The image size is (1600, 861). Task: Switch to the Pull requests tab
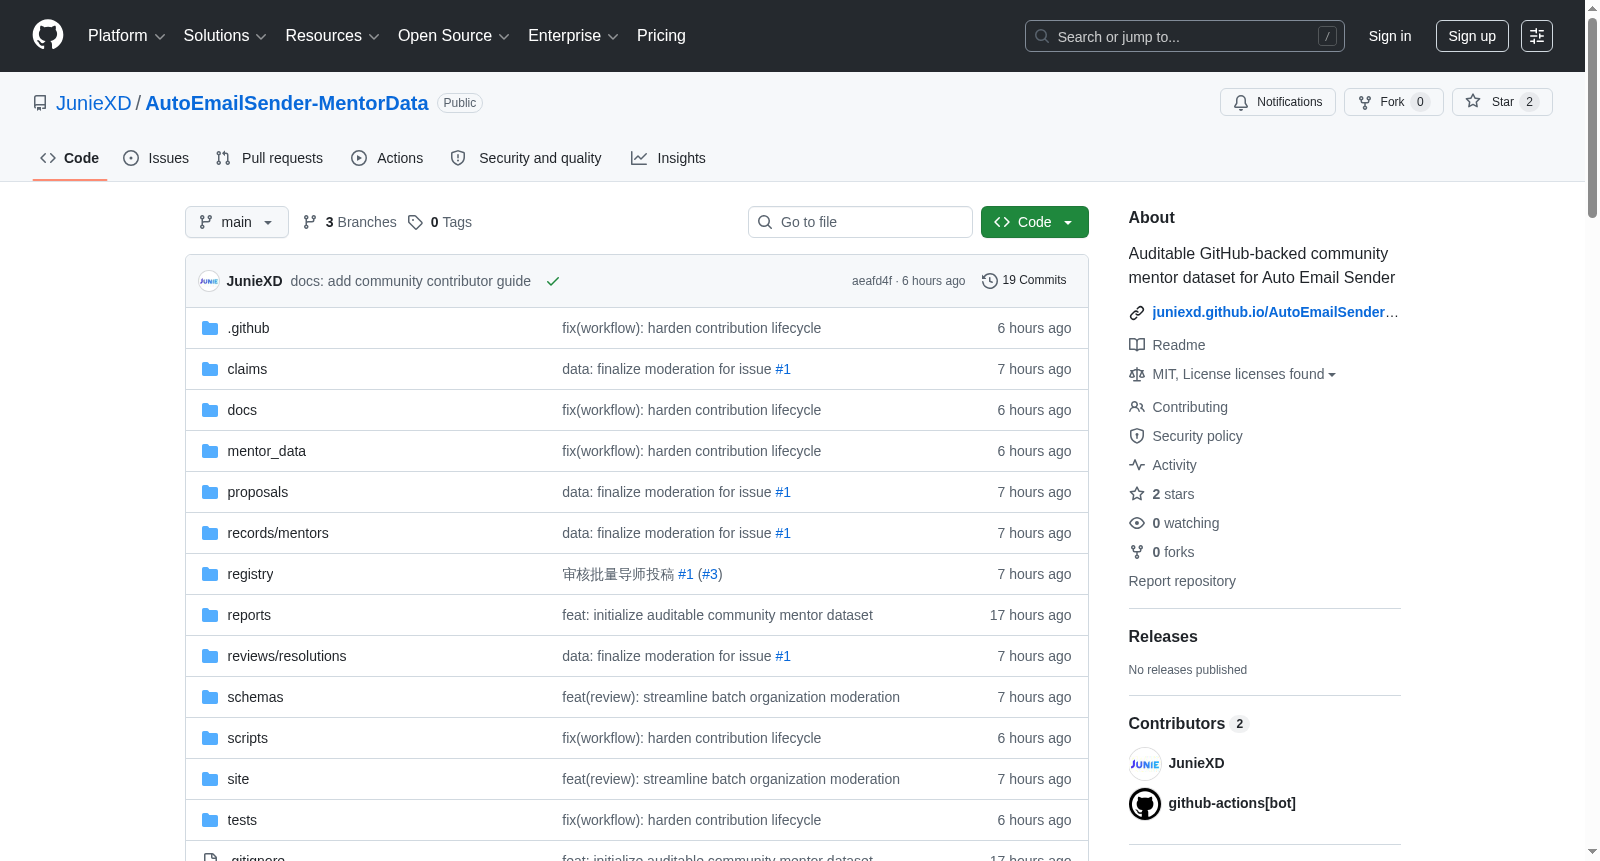(269, 158)
